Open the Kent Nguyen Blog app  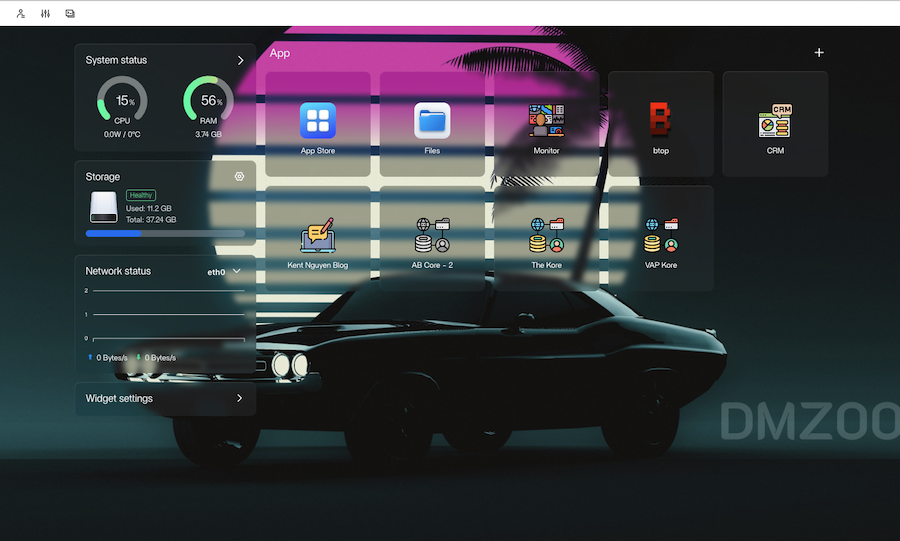pyautogui.click(x=317, y=239)
